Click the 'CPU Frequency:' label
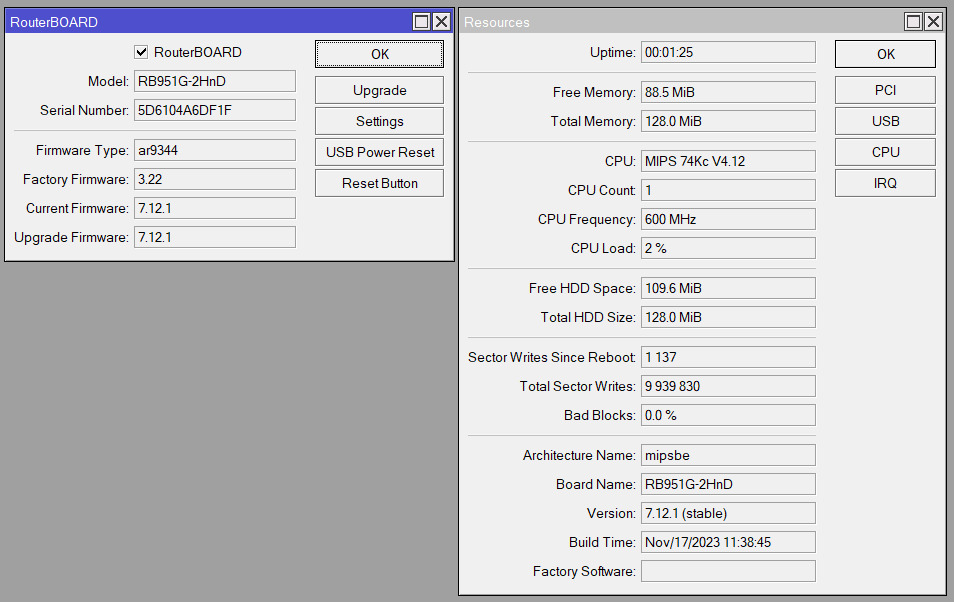Screen dimensions: 954x602 point(587,219)
